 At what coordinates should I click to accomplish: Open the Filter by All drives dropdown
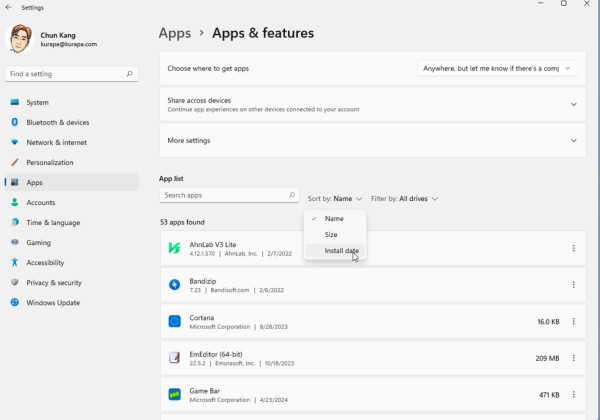pyautogui.click(x=404, y=199)
